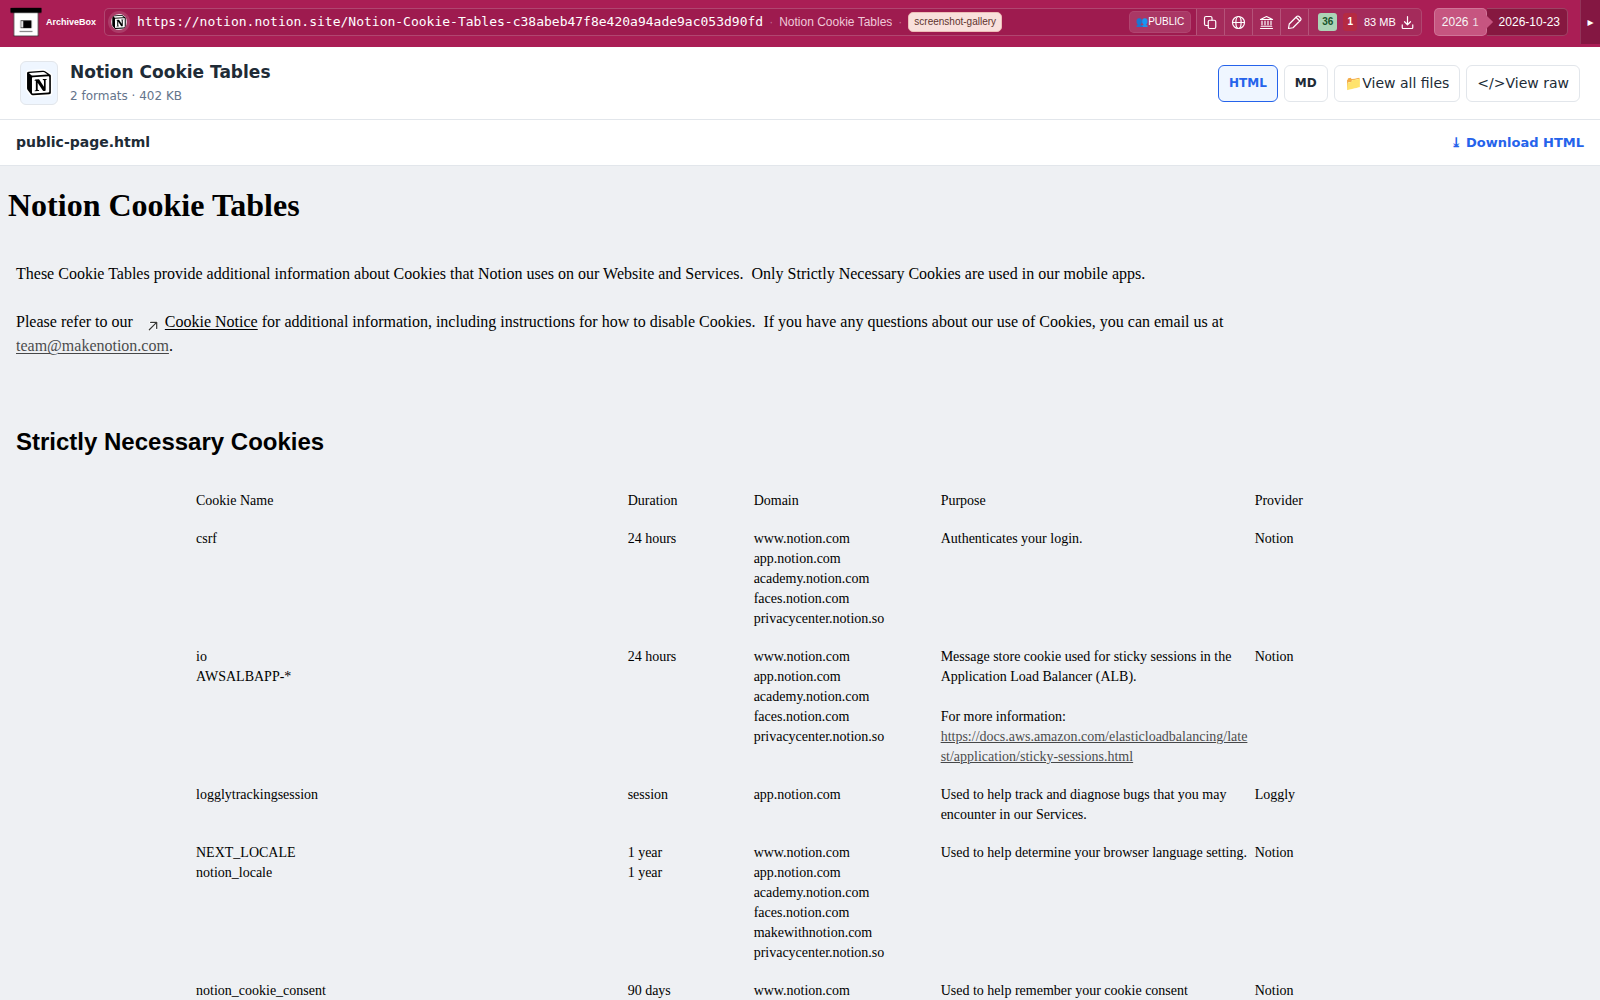Image resolution: width=1600 pixels, height=1000 pixels.
Task: Click the pencil edit icon
Action: (1294, 22)
